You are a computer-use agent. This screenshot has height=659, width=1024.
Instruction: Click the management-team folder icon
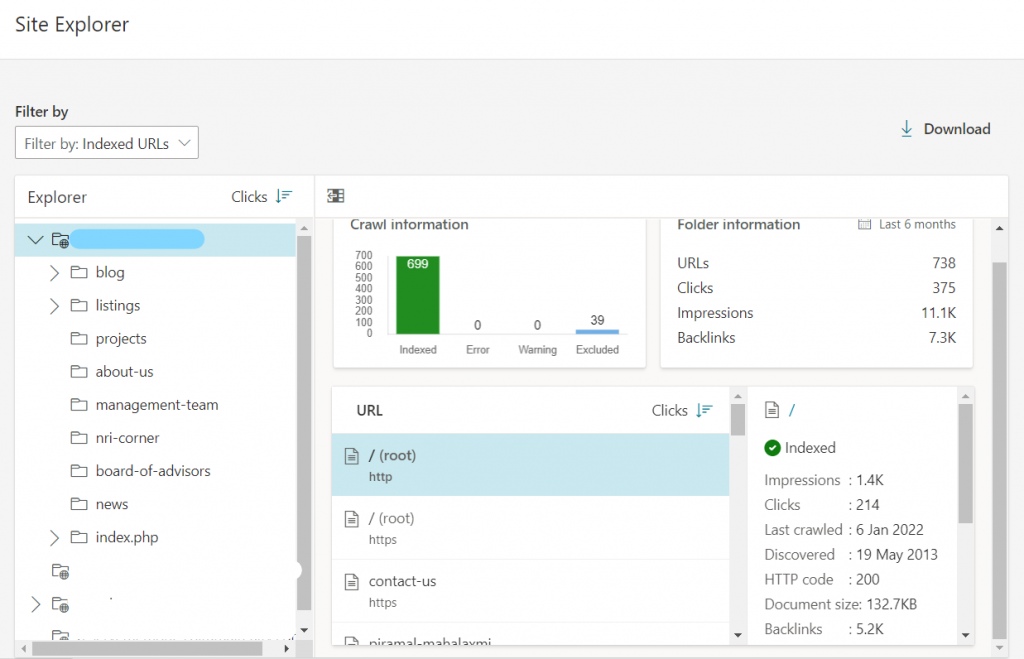click(79, 405)
